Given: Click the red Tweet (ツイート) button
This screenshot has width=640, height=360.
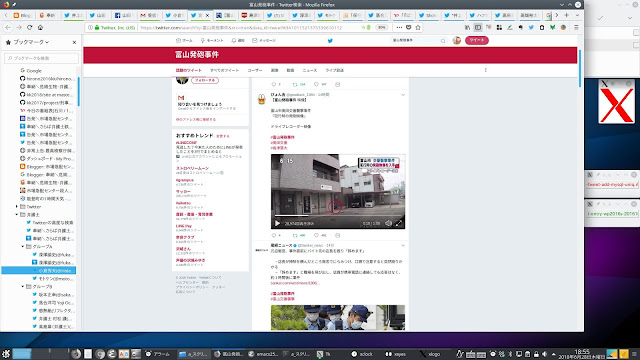Looking at the screenshot, I should pyautogui.click(x=477, y=40).
